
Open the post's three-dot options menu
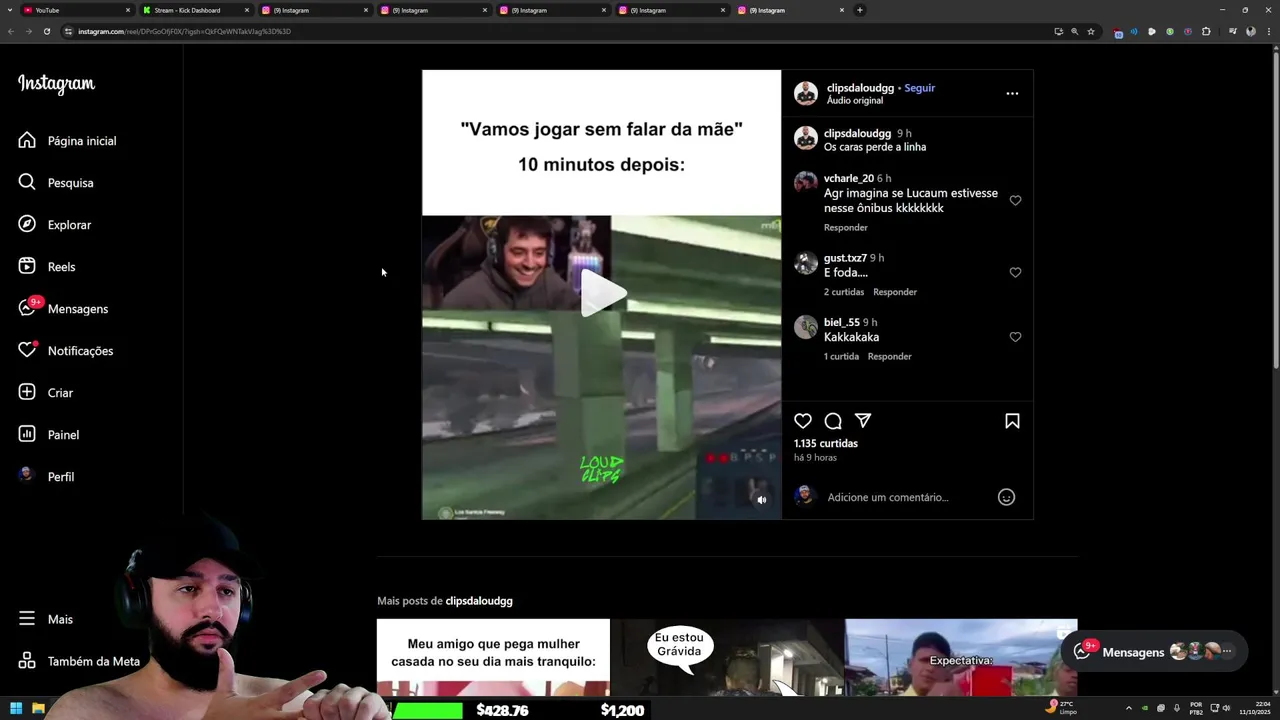point(1012,93)
